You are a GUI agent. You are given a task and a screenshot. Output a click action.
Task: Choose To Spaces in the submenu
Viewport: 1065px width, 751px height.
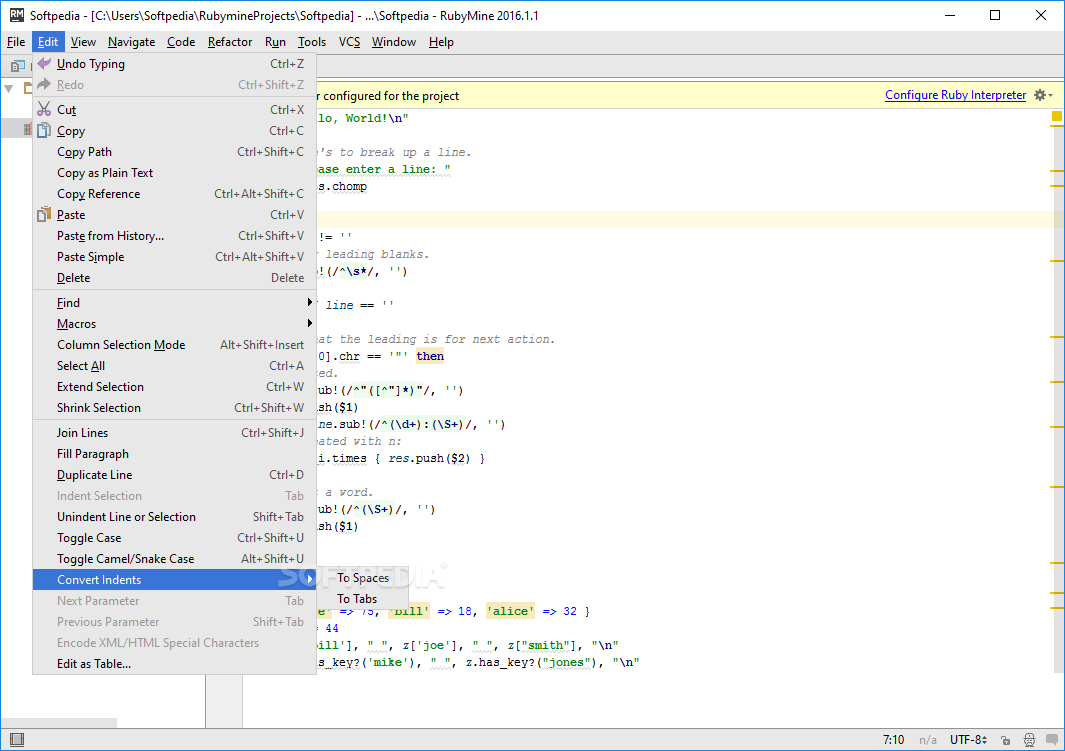363,578
